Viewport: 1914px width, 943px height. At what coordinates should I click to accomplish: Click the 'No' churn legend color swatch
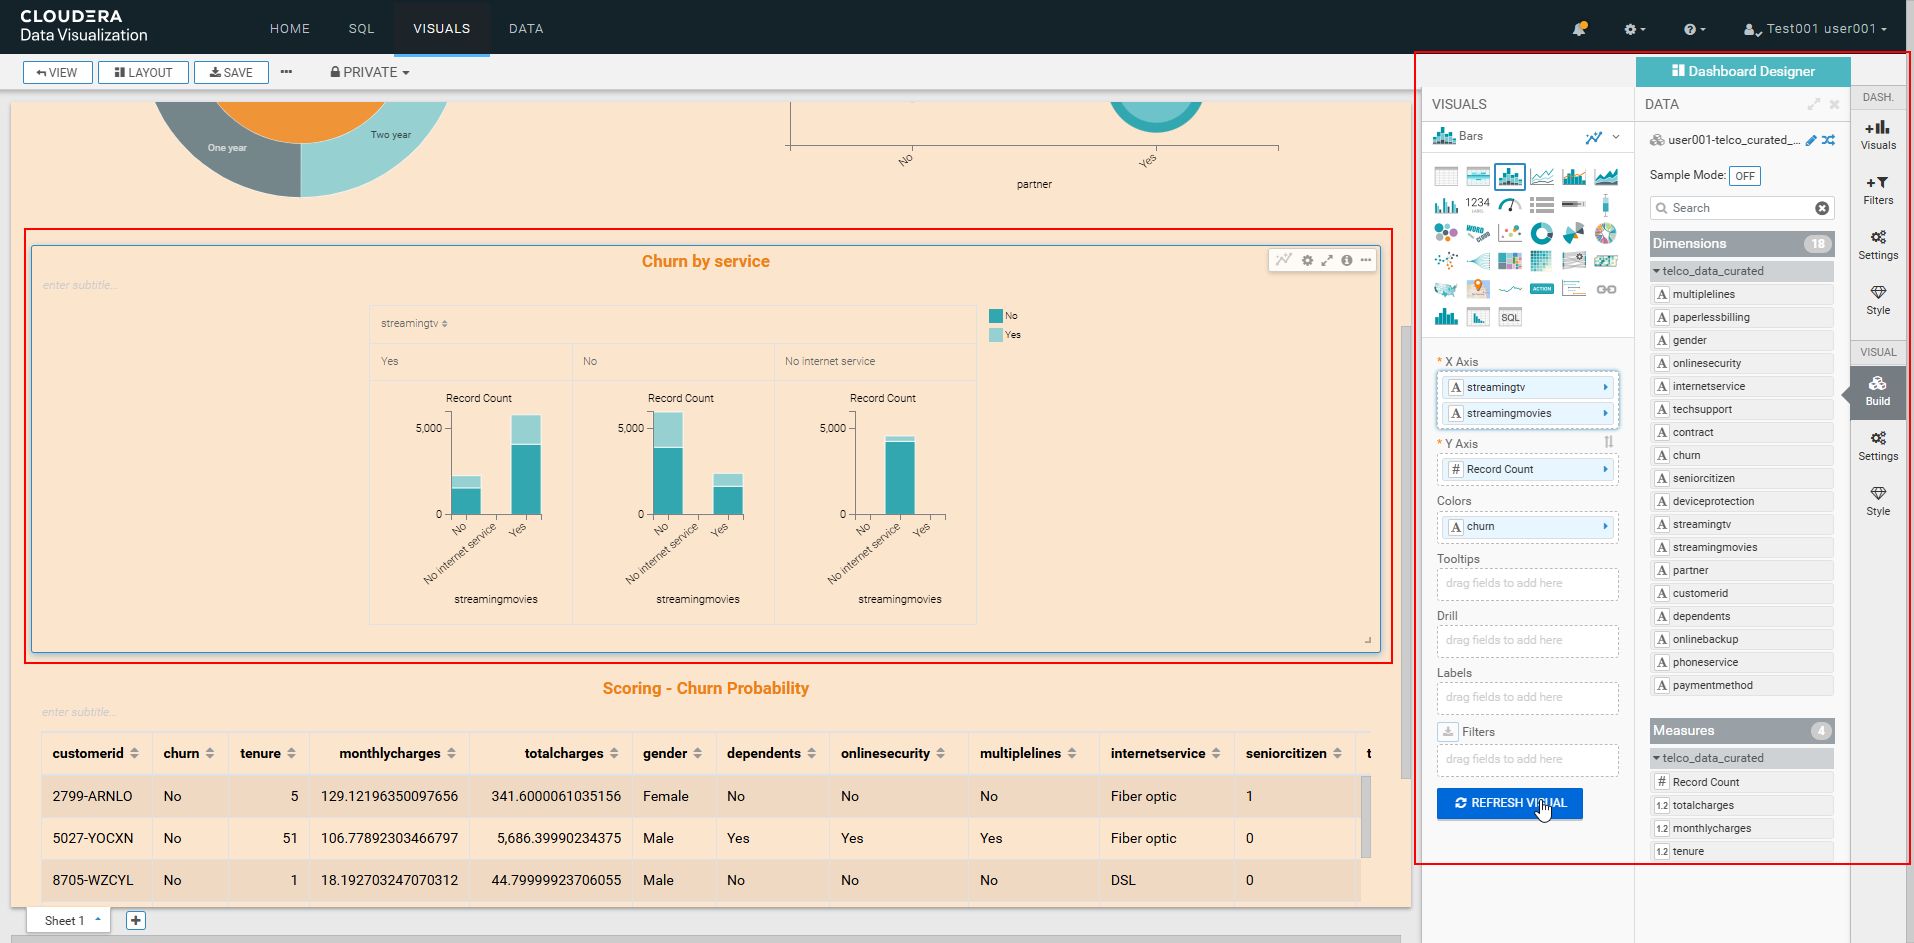click(x=996, y=316)
